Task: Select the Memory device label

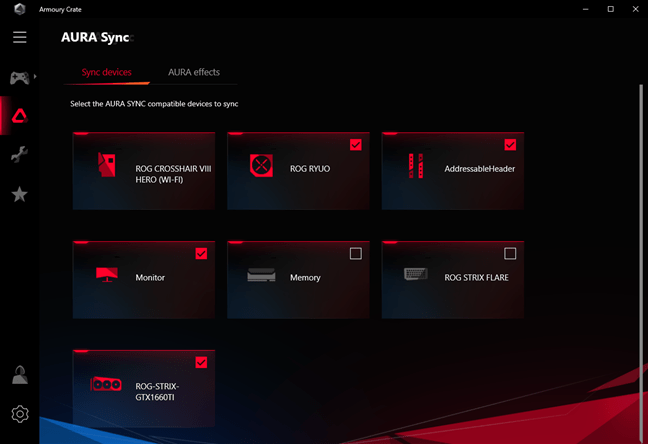Action: [x=305, y=278]
